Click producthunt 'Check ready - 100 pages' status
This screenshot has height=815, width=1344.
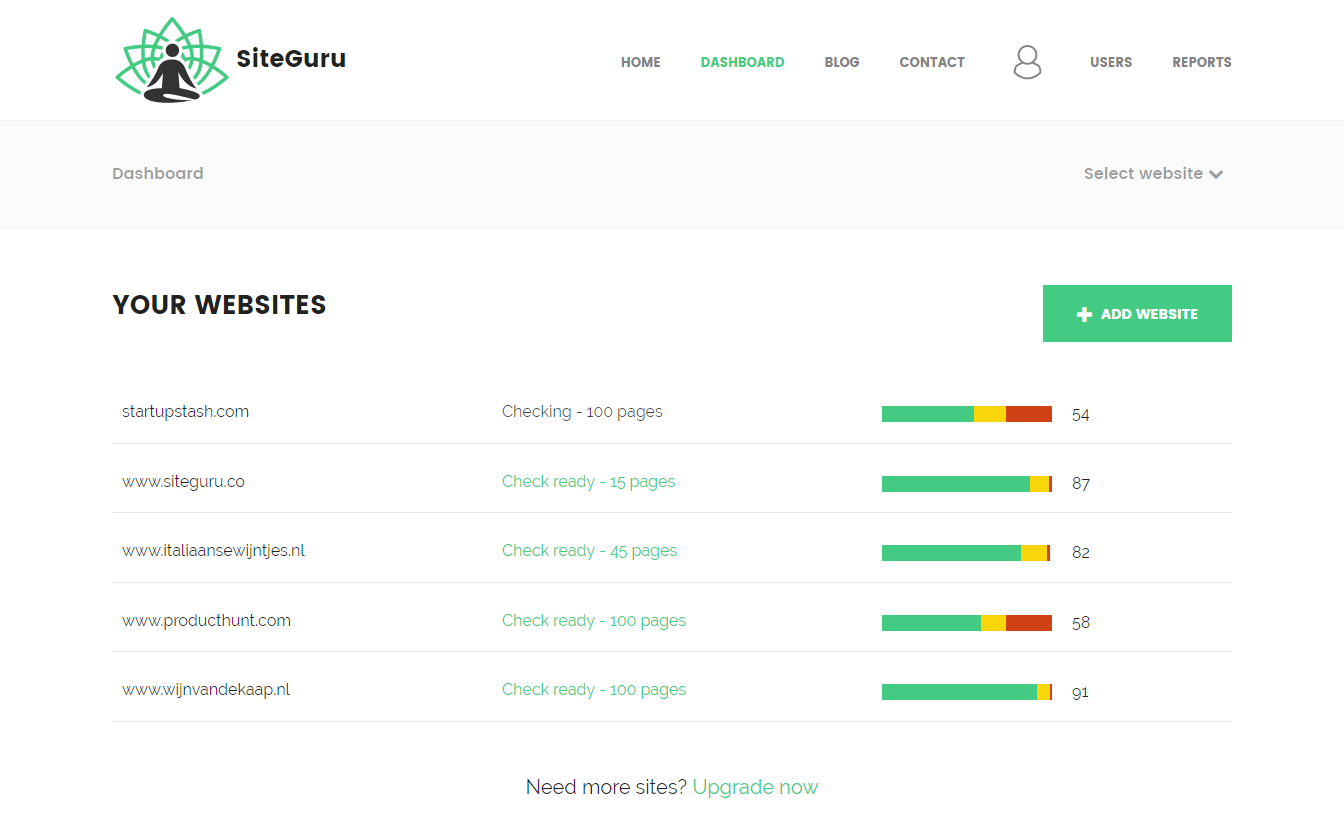594,620
